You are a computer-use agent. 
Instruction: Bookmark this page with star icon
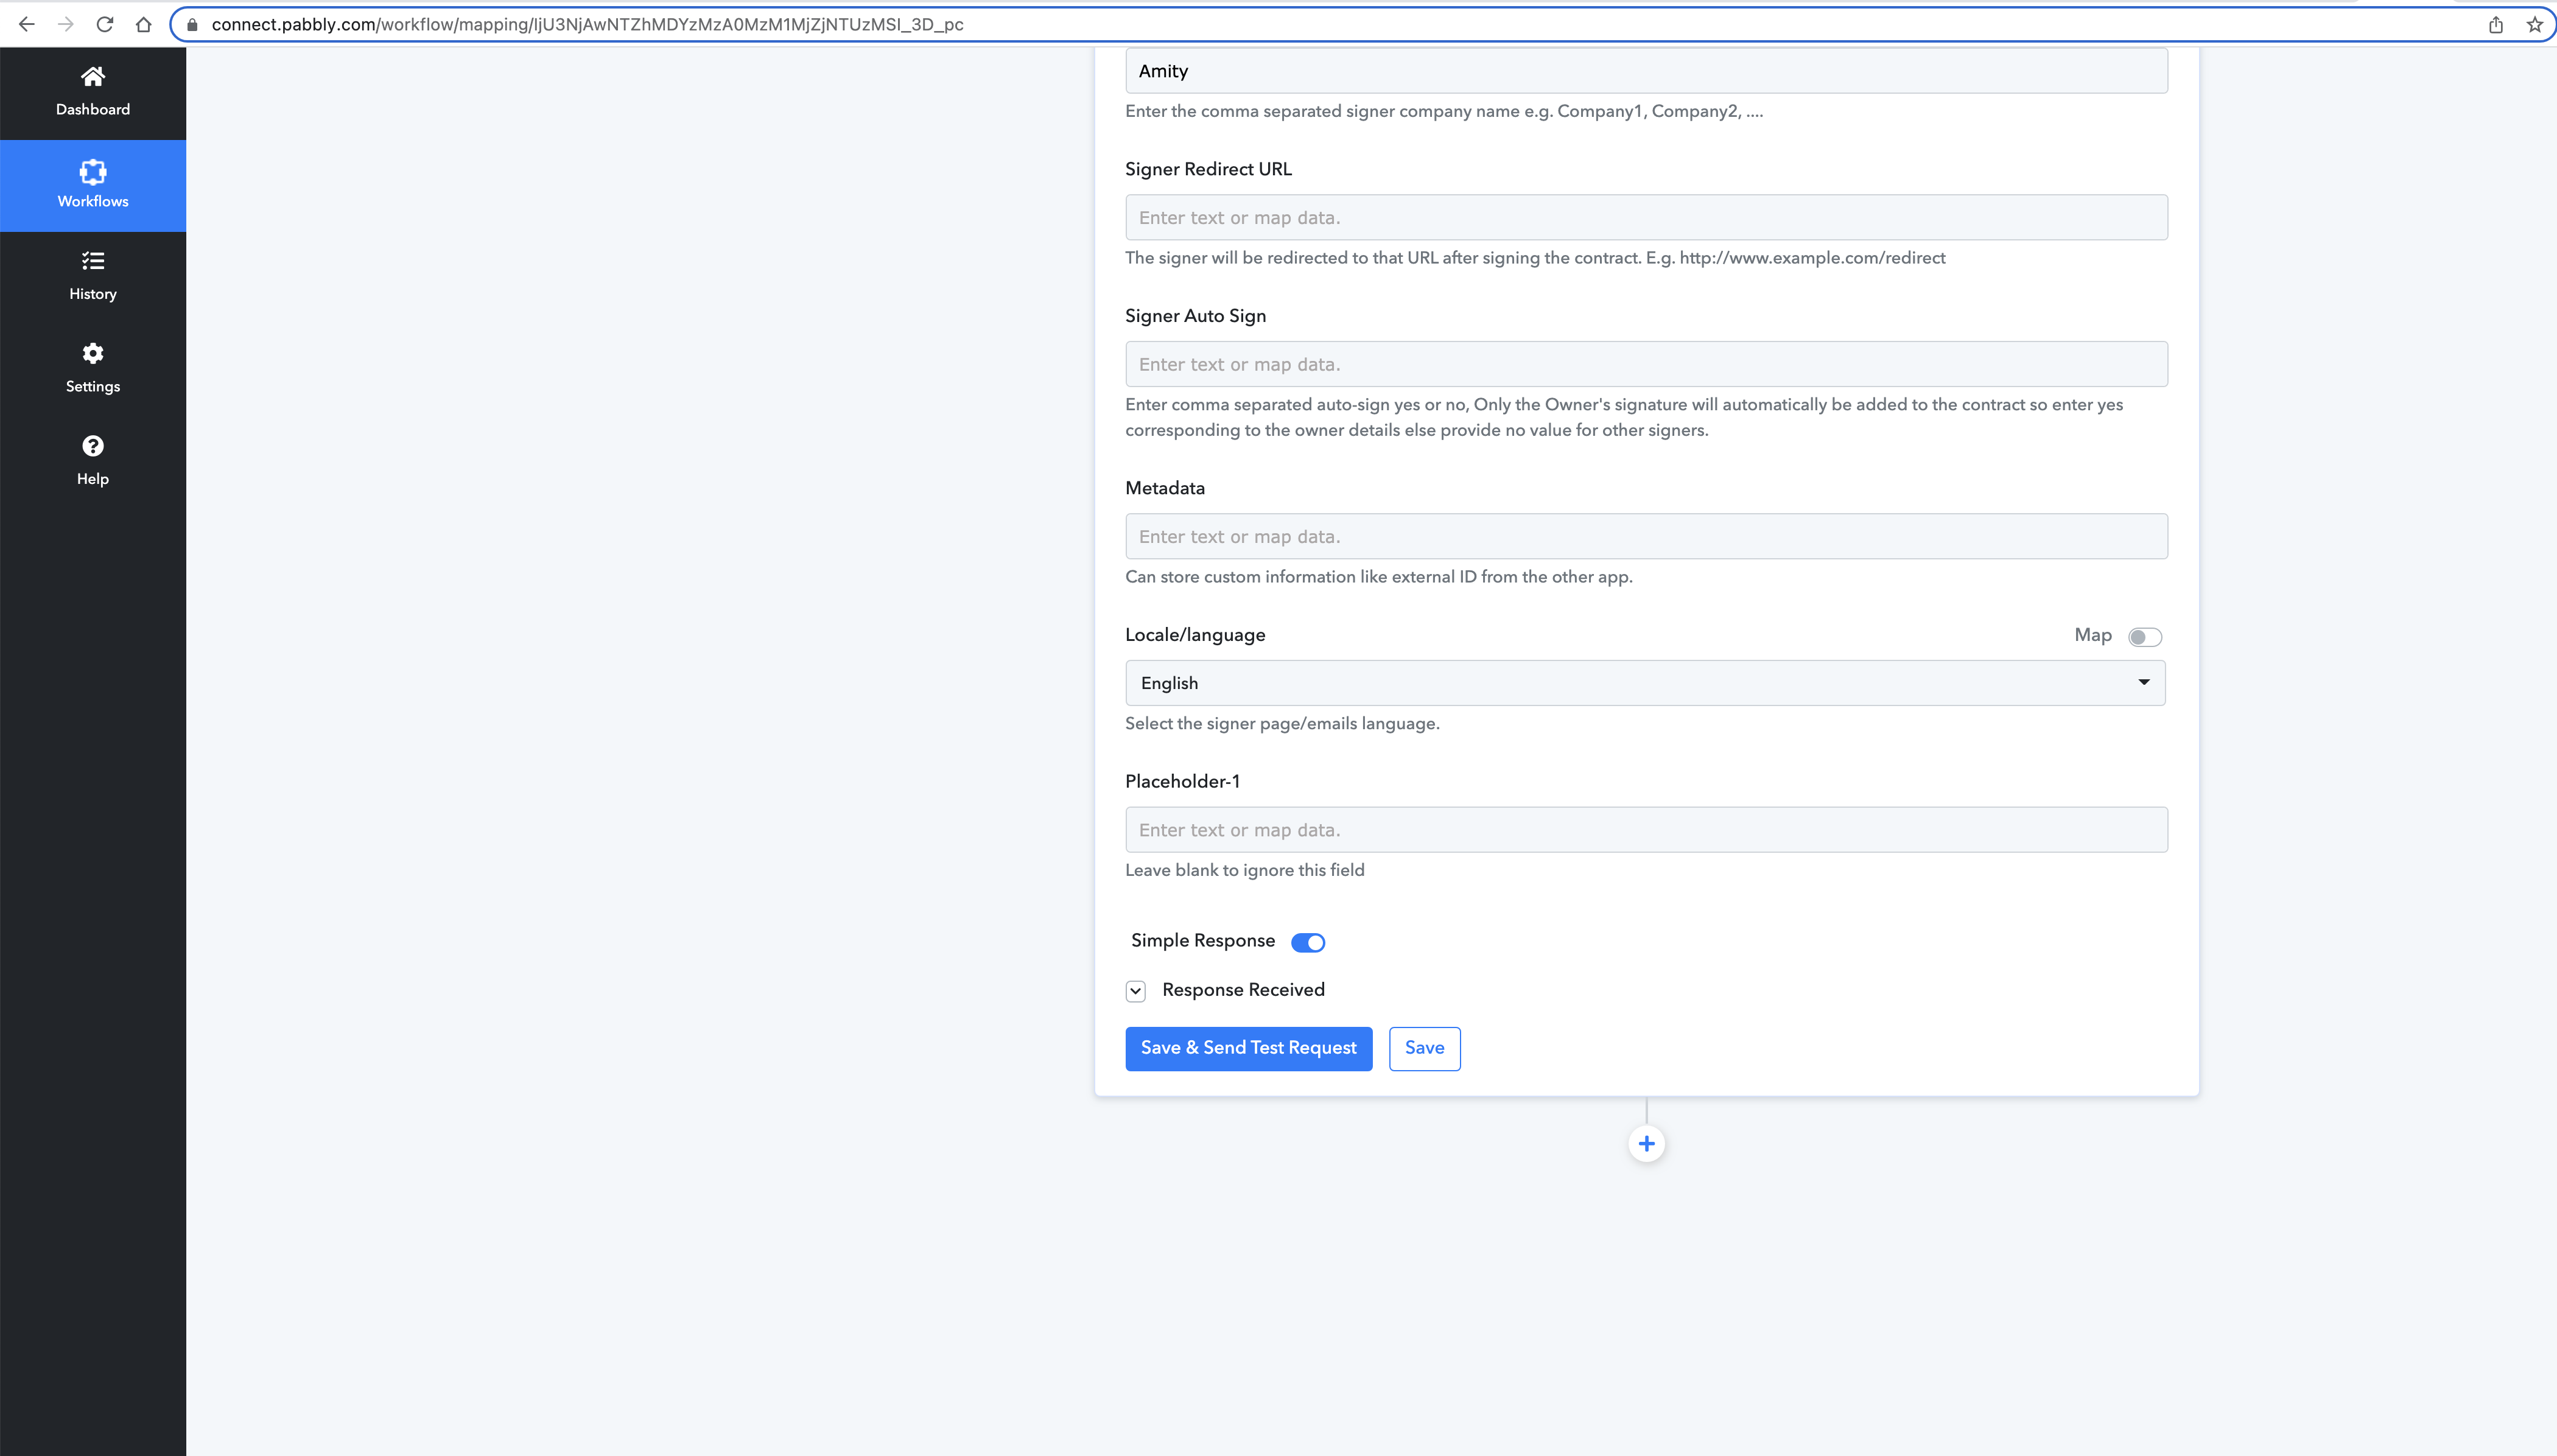(2534, 24)
